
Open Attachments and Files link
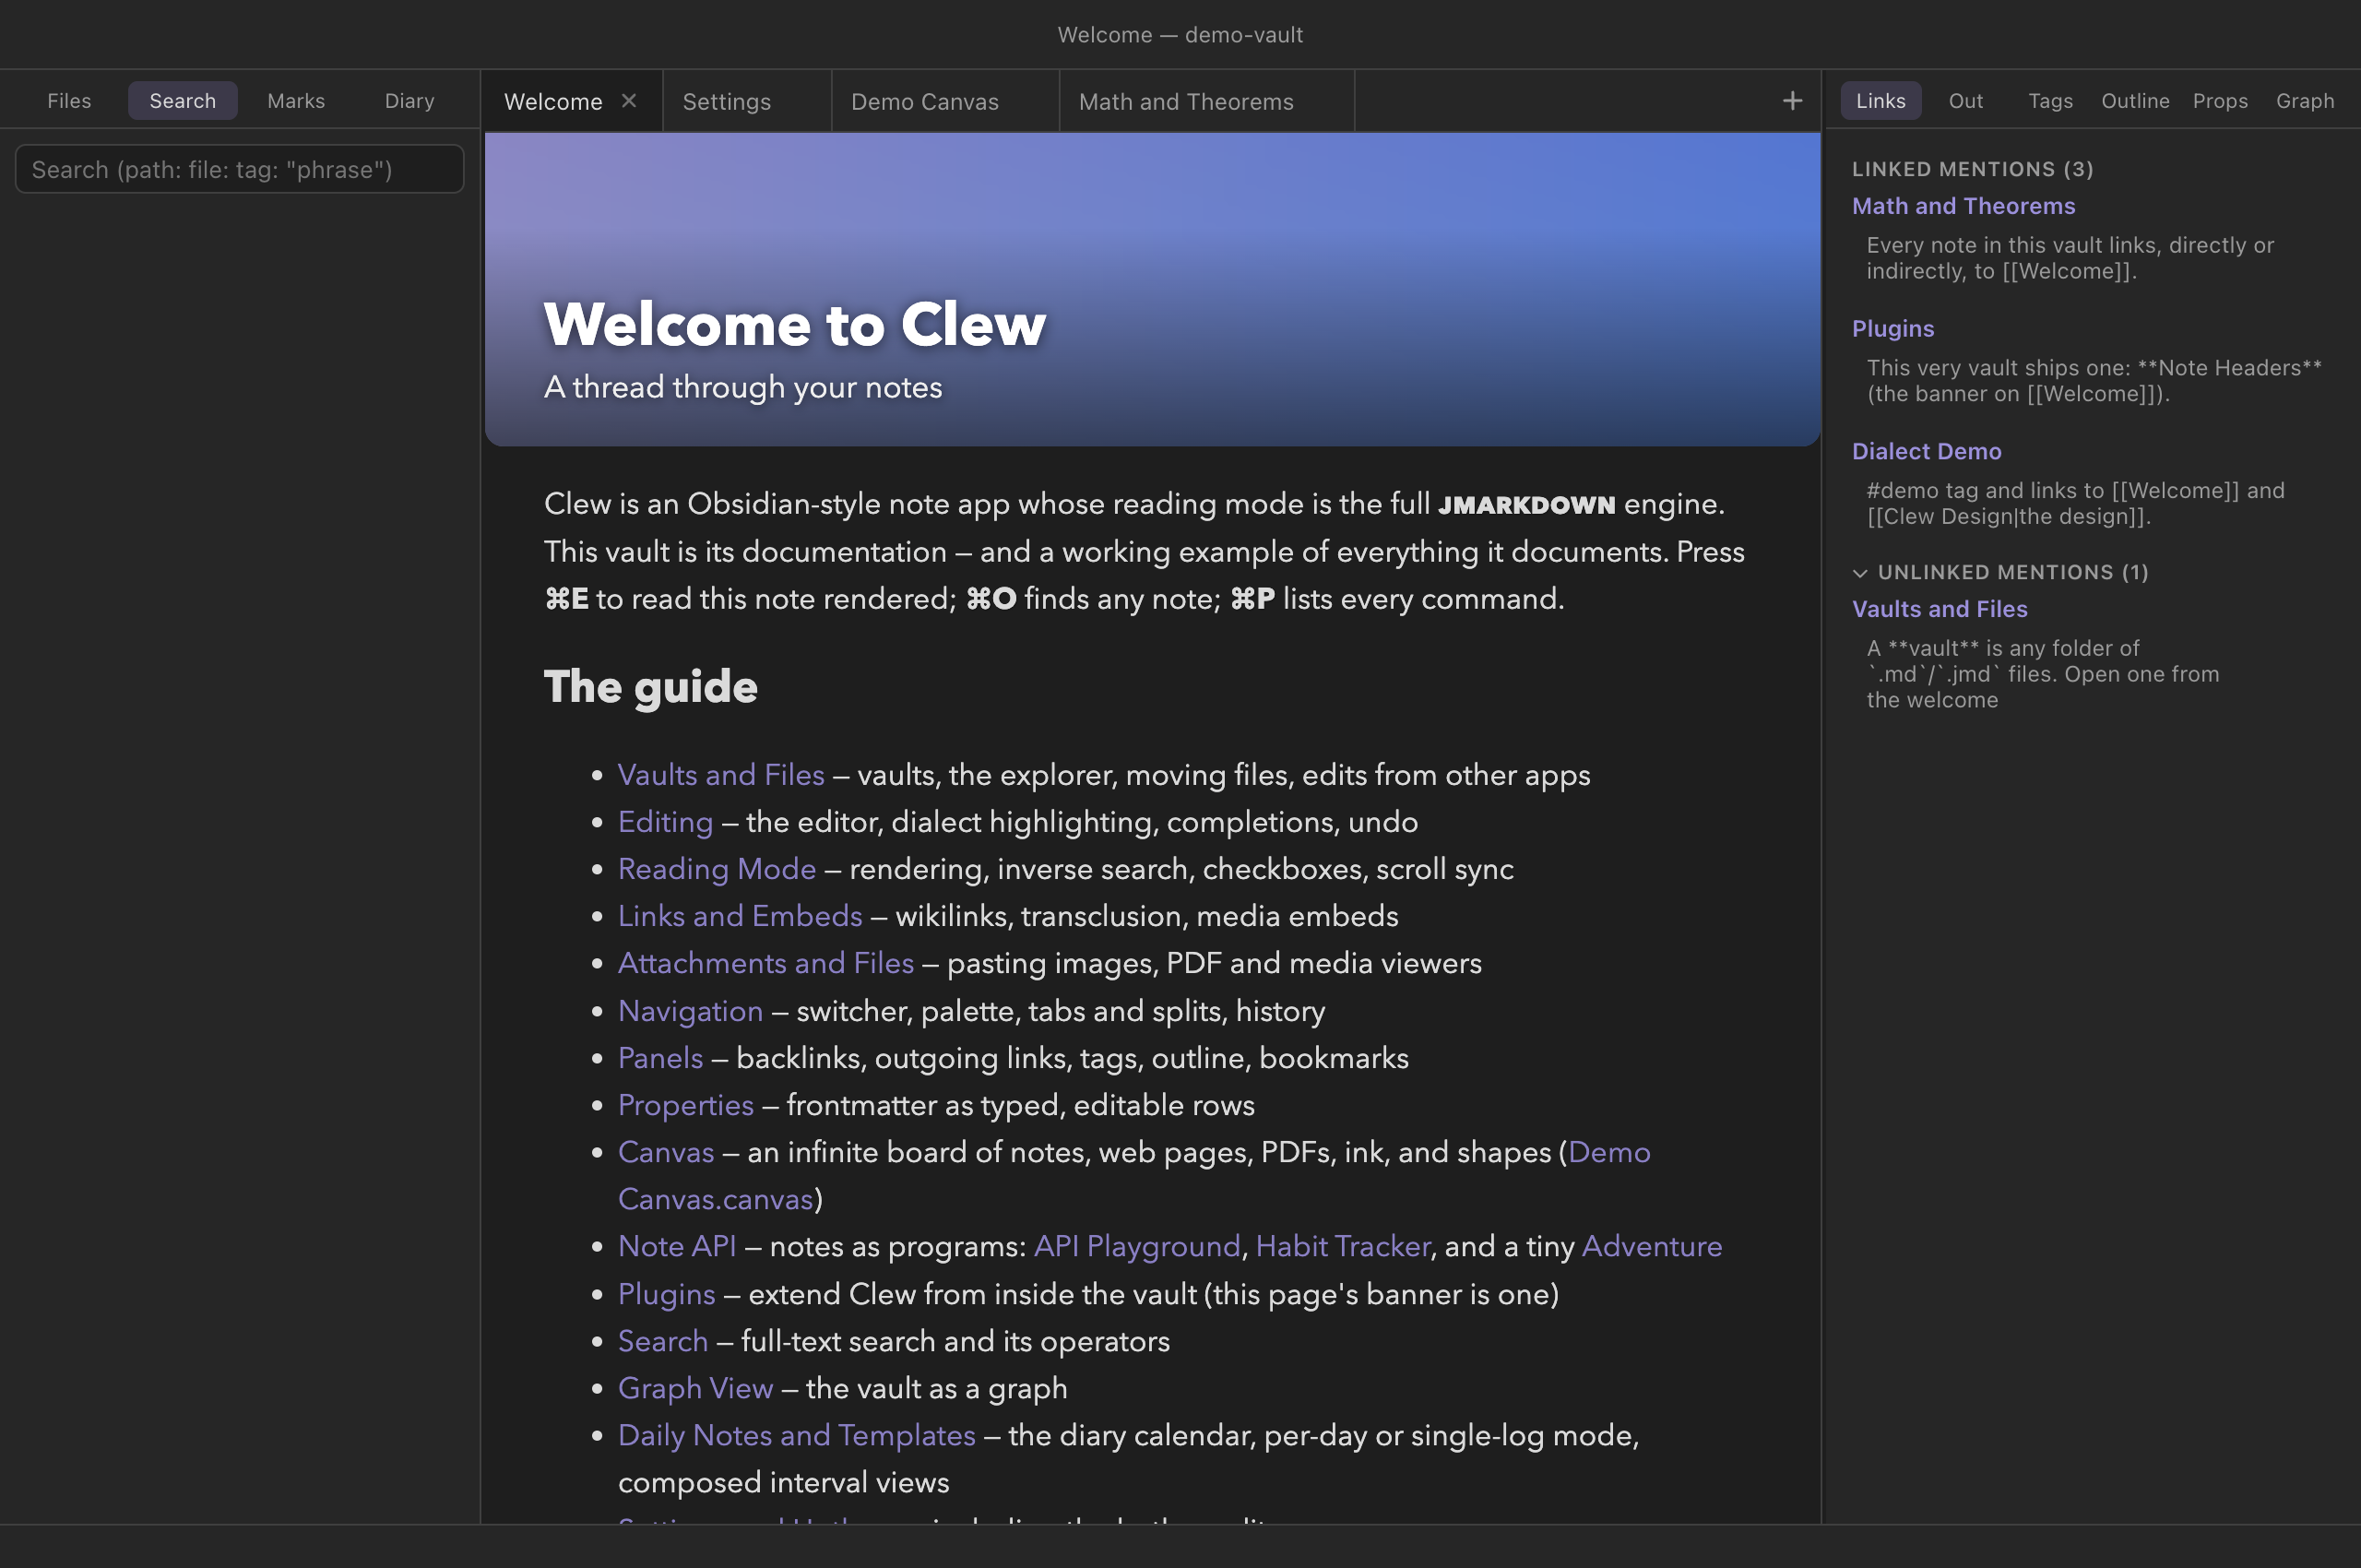(766, 963)
